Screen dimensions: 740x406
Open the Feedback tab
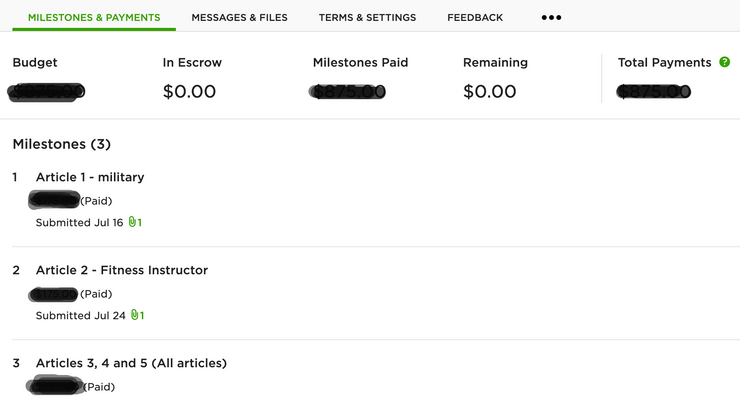(x=475, y=17)
